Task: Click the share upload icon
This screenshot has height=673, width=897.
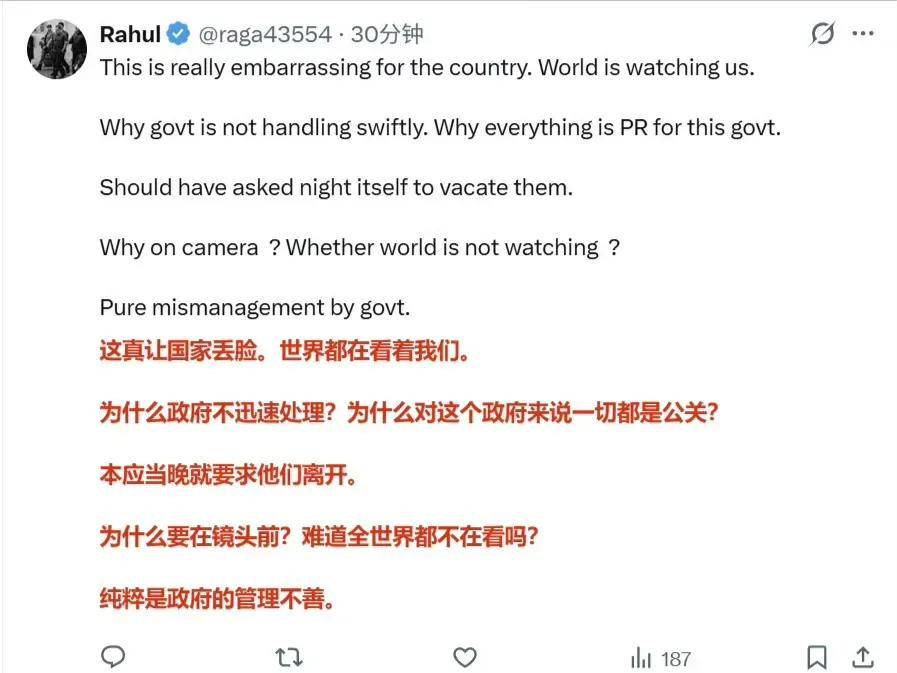Action: pos(862,657)
